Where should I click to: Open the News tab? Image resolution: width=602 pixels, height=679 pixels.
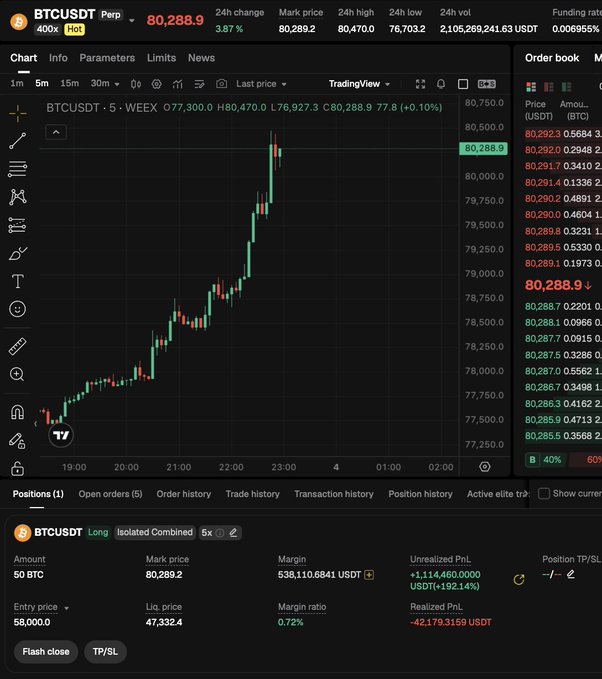201,58
